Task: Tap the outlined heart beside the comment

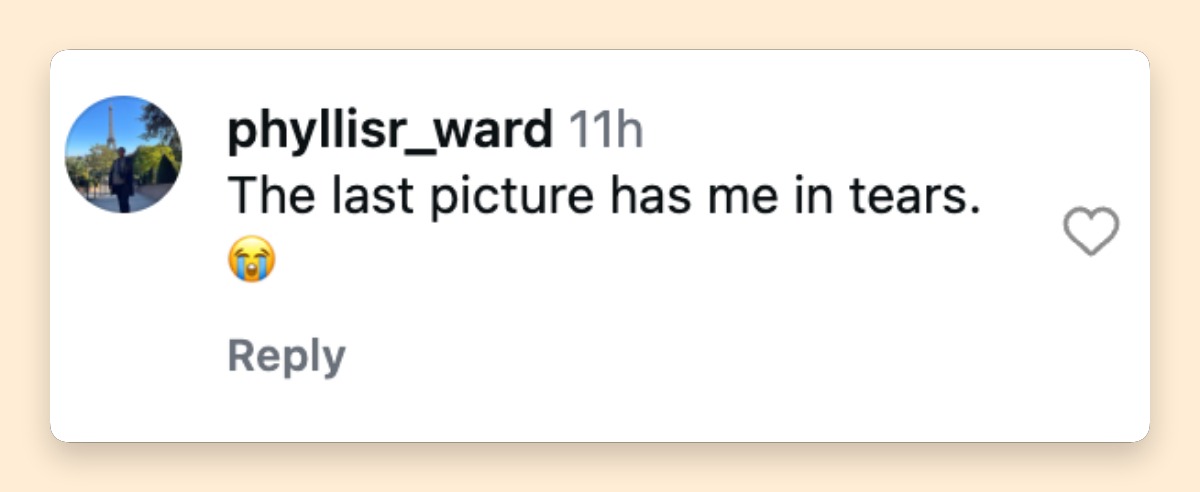Action: pyautogui.click(x=1090, y=232)
